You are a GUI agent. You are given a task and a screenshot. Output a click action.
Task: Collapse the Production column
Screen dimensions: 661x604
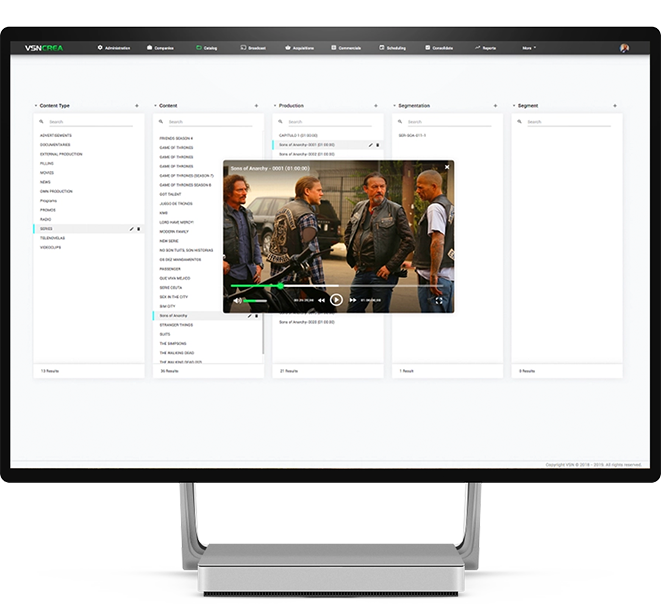tap(275, 106)
